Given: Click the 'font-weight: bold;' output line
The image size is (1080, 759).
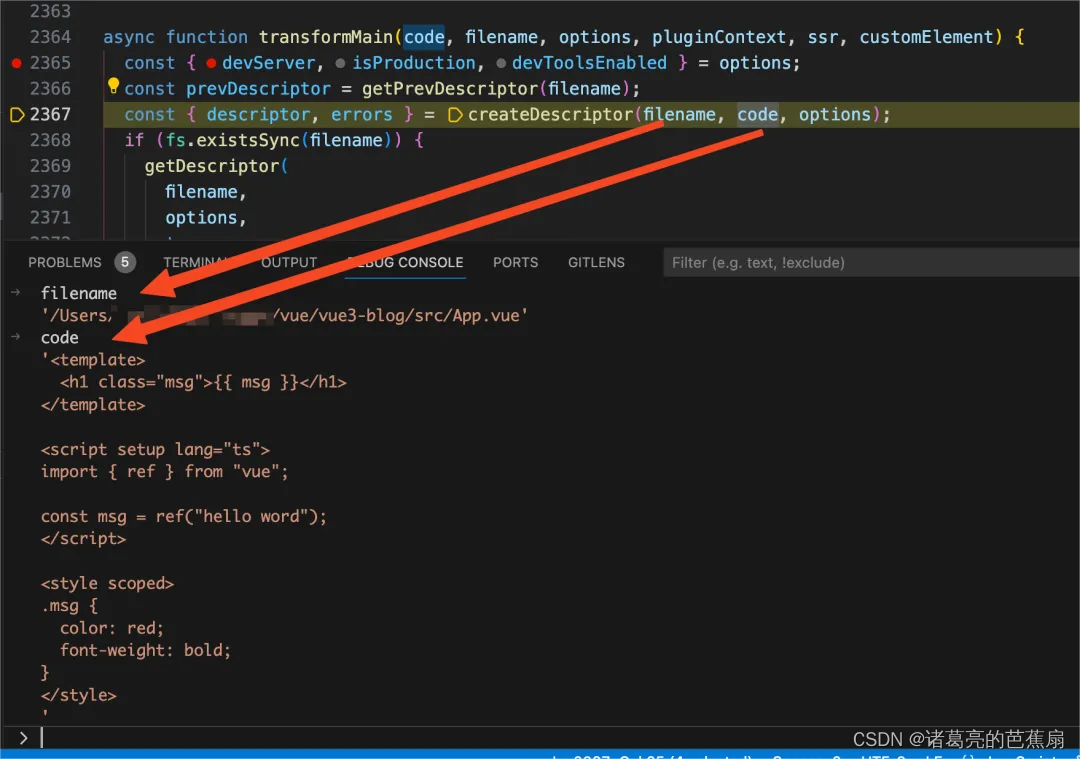Looking at the screenshot, I should [145, 650].
